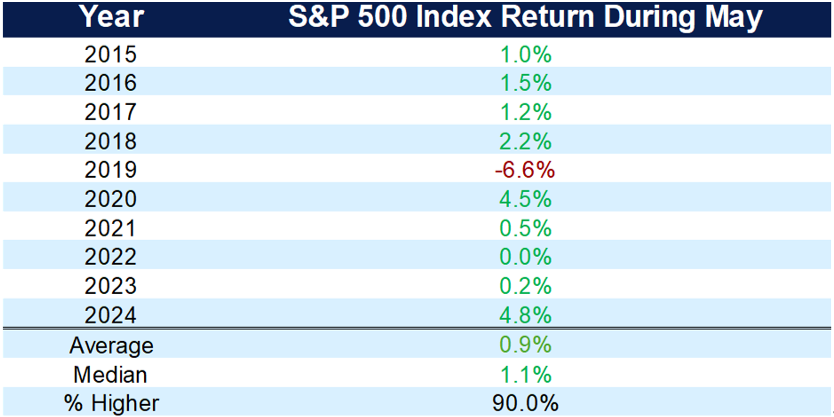Click the 1.1% median value
834x417 pixels.
(524, 375)
